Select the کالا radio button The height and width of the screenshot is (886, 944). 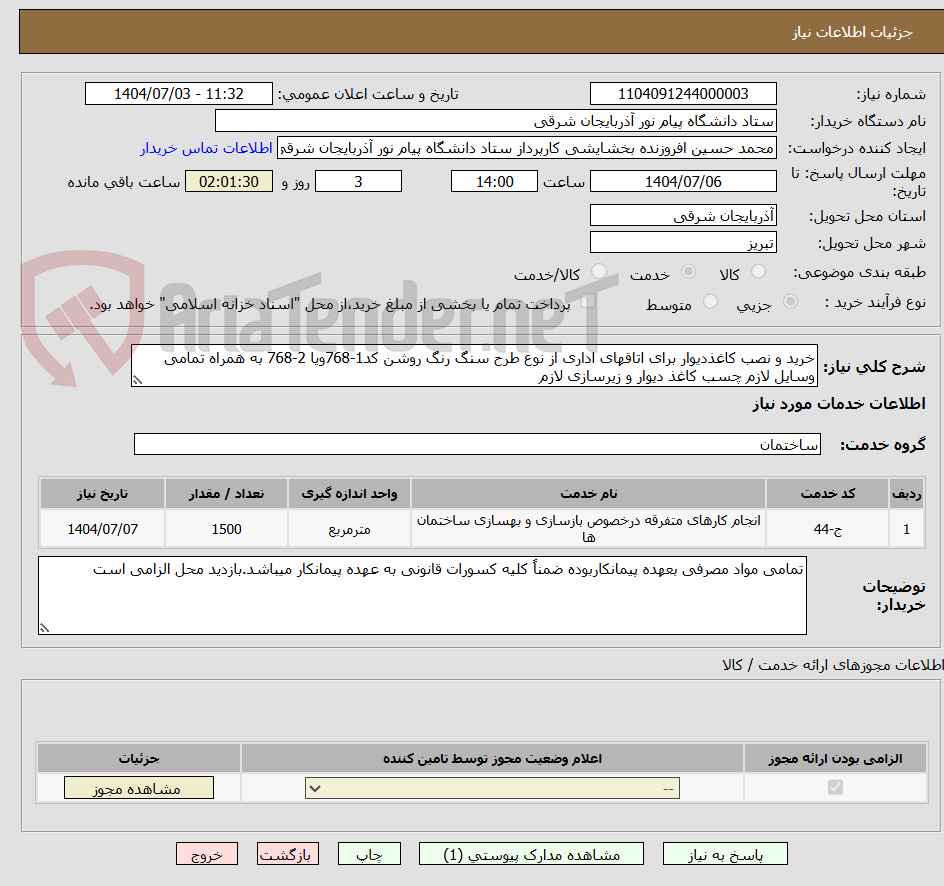tap(758, 270)
